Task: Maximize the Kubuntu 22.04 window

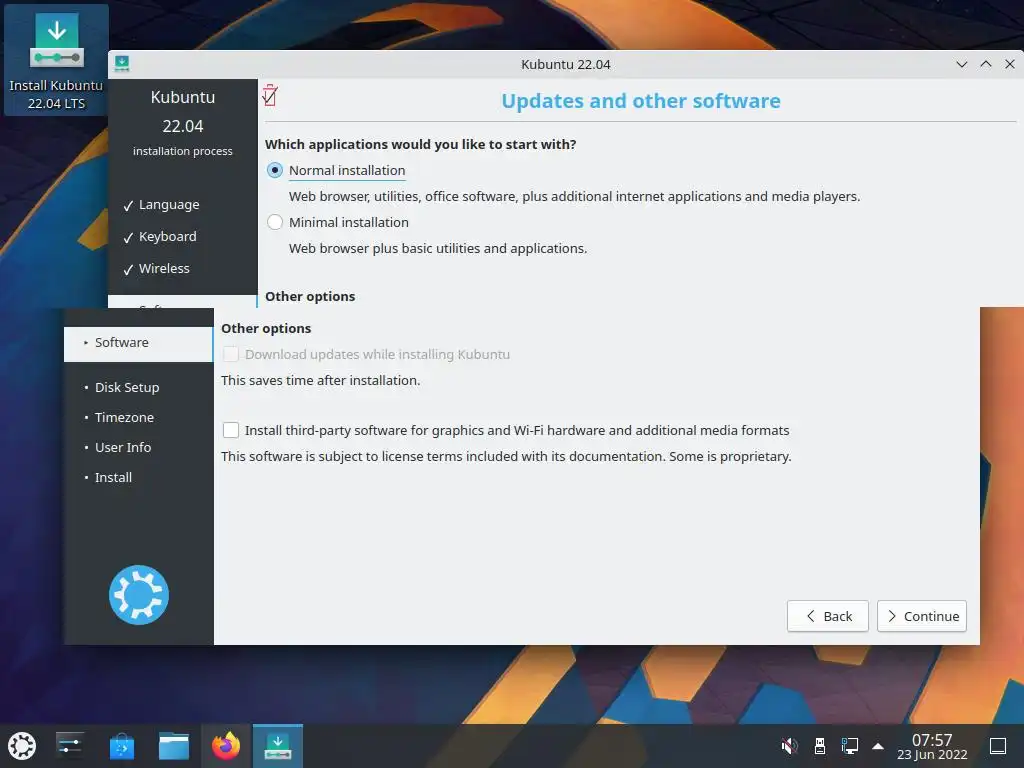Action: coord(985,64)
